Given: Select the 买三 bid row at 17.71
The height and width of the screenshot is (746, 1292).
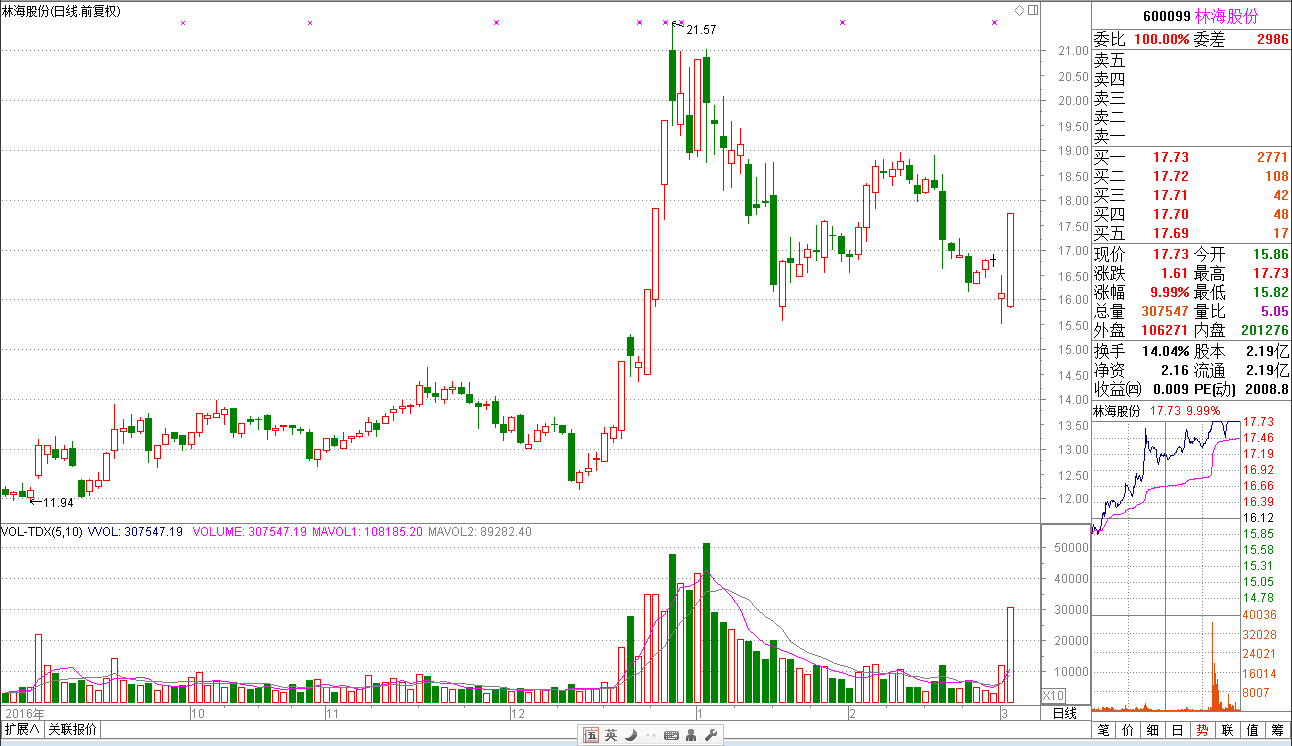Looking at the screenshot, I should pos(1191,195).
